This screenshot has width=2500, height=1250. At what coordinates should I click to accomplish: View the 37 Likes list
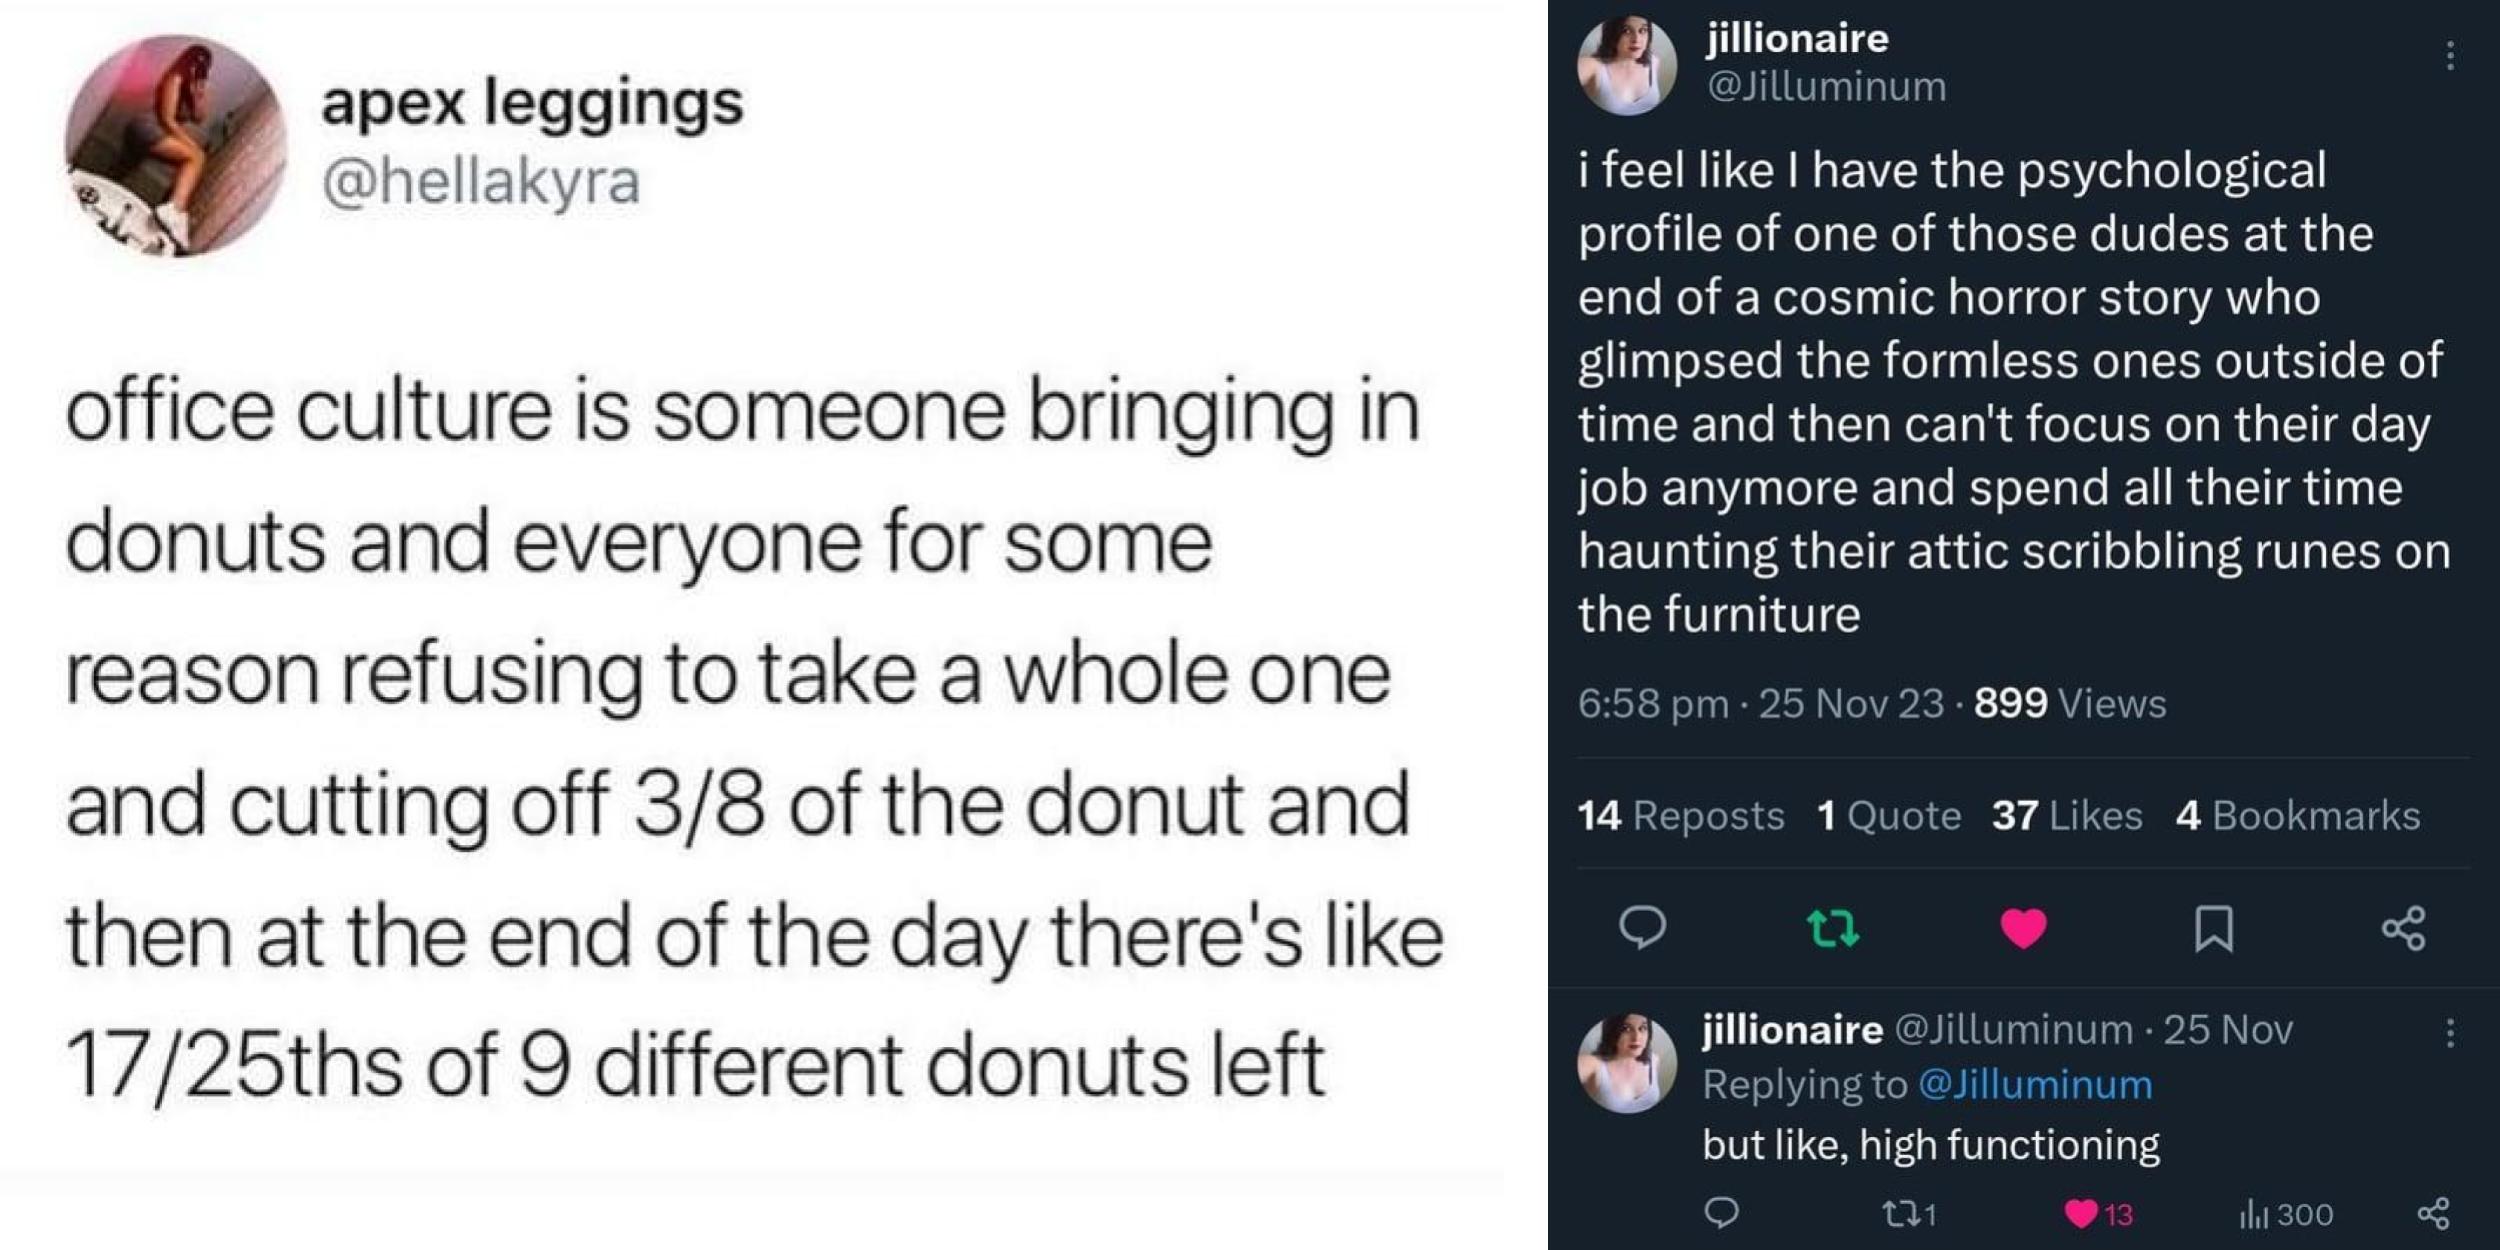2065,815
